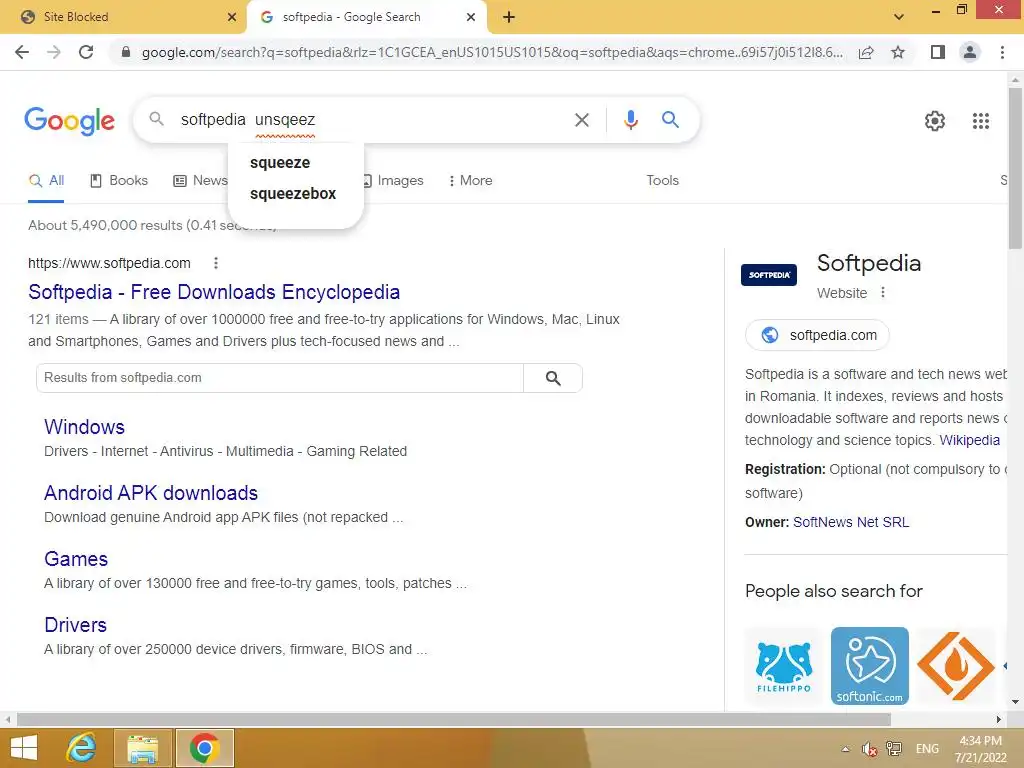Image resolution: width=1024 pixels, height=768 pixels.
Task: Click the softpedia.com website chip
Action: [x=818, y=335]
